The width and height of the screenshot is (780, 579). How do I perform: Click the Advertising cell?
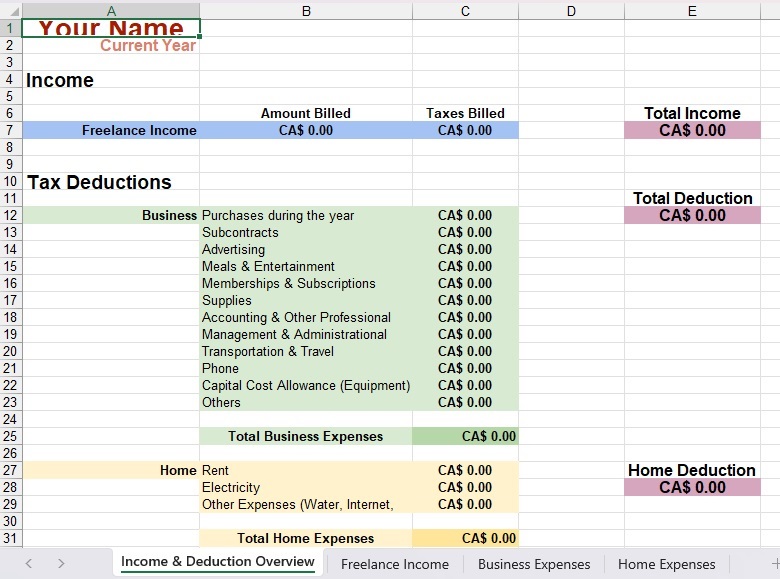point(306,249)
